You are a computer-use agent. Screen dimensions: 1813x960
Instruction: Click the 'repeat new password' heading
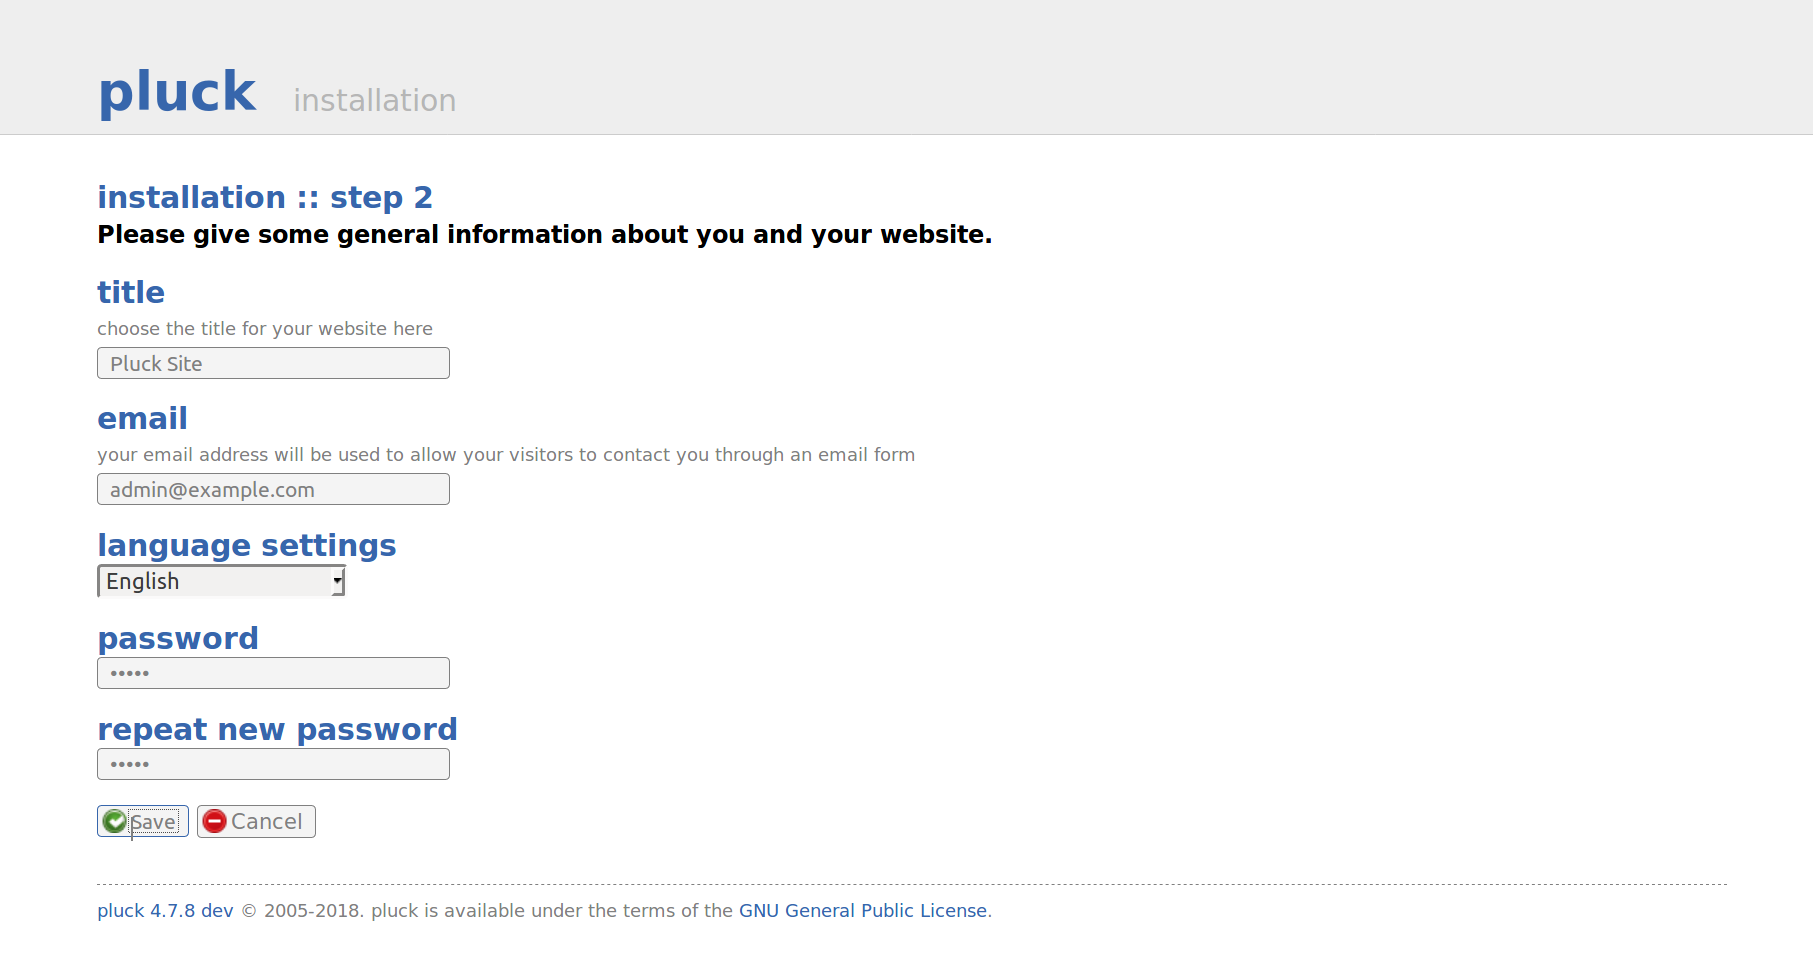tap(277, 729)
